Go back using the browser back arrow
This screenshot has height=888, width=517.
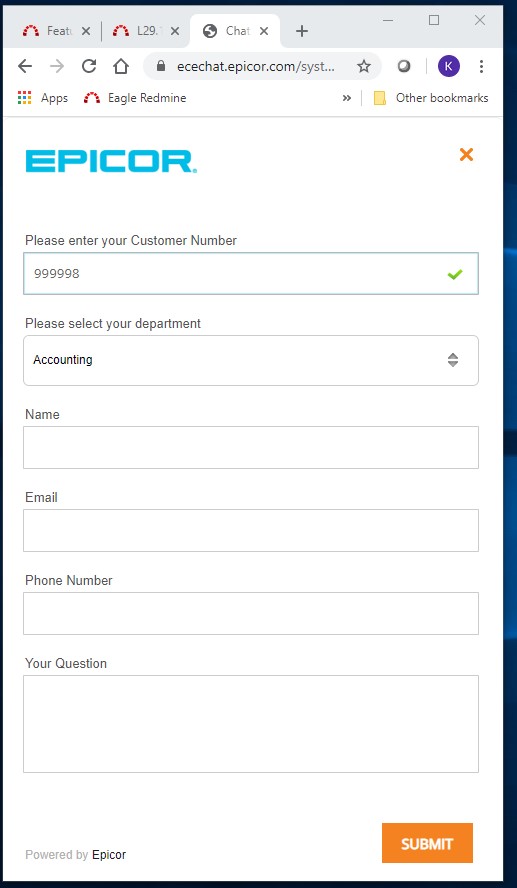[25, 66]
